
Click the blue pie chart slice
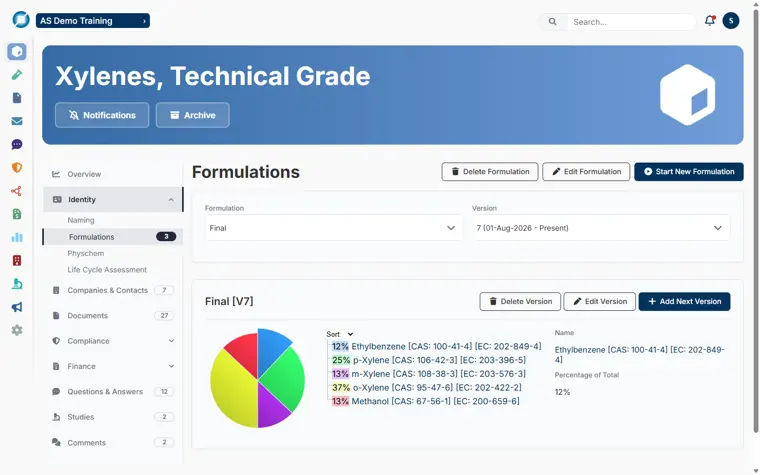(270, 348)
